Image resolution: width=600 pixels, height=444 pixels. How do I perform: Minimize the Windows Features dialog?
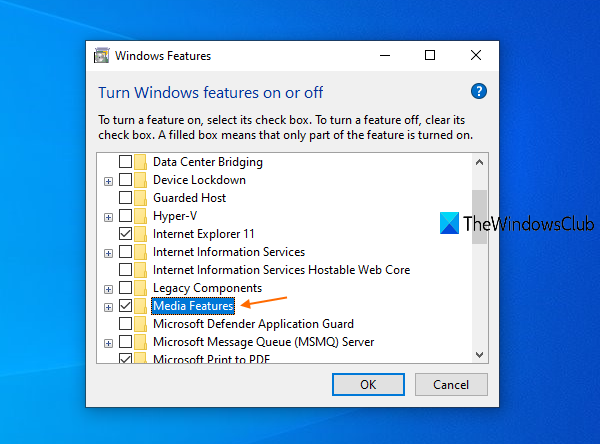pos(385,56)
